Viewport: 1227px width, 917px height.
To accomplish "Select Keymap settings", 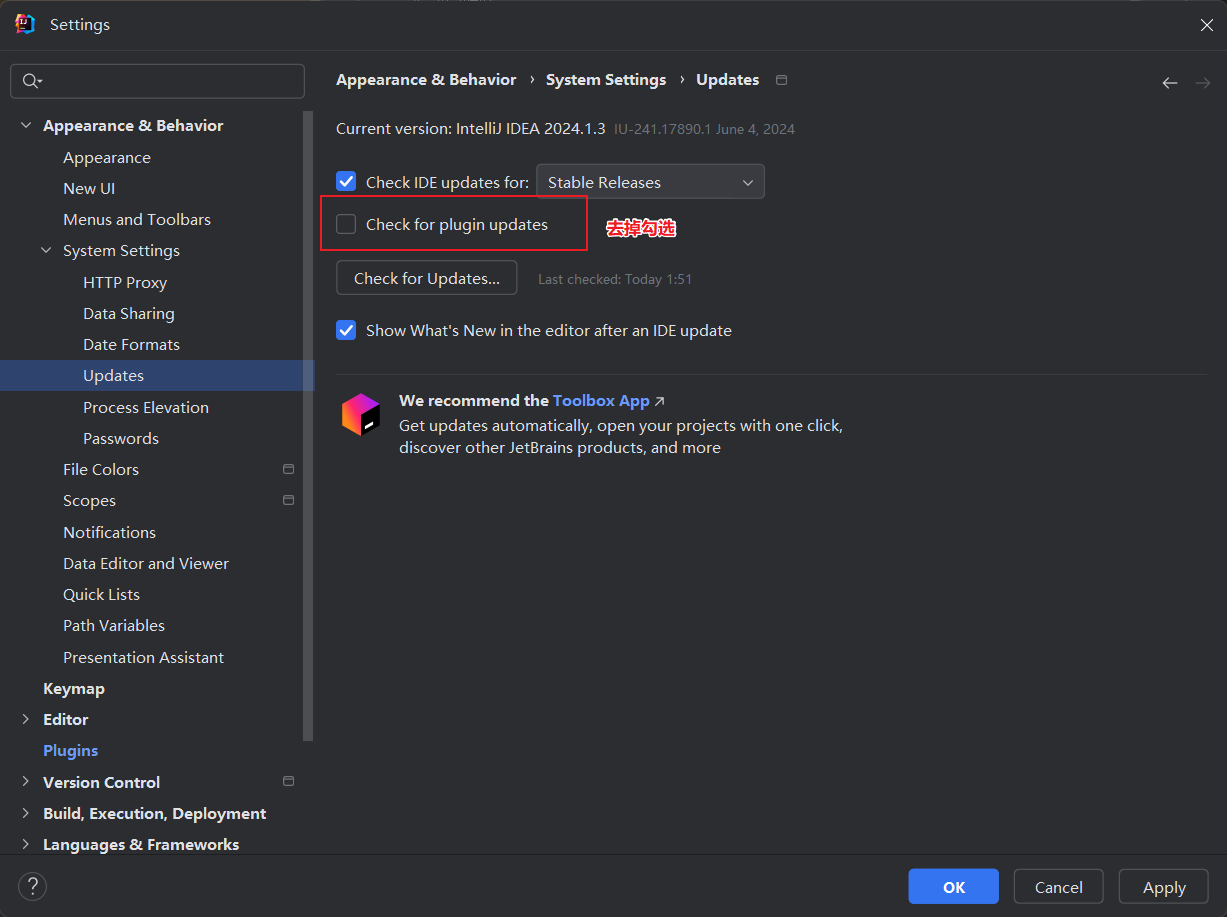I will [x=74, y=688].
